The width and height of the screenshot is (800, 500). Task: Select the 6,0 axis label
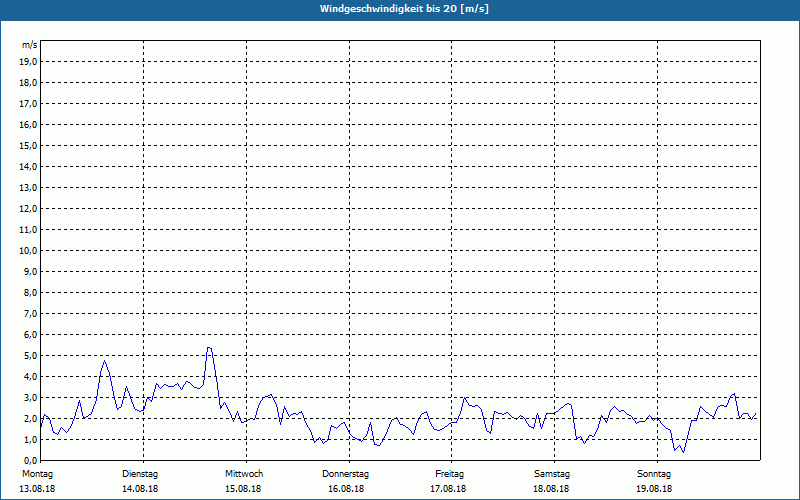point(29,335)
